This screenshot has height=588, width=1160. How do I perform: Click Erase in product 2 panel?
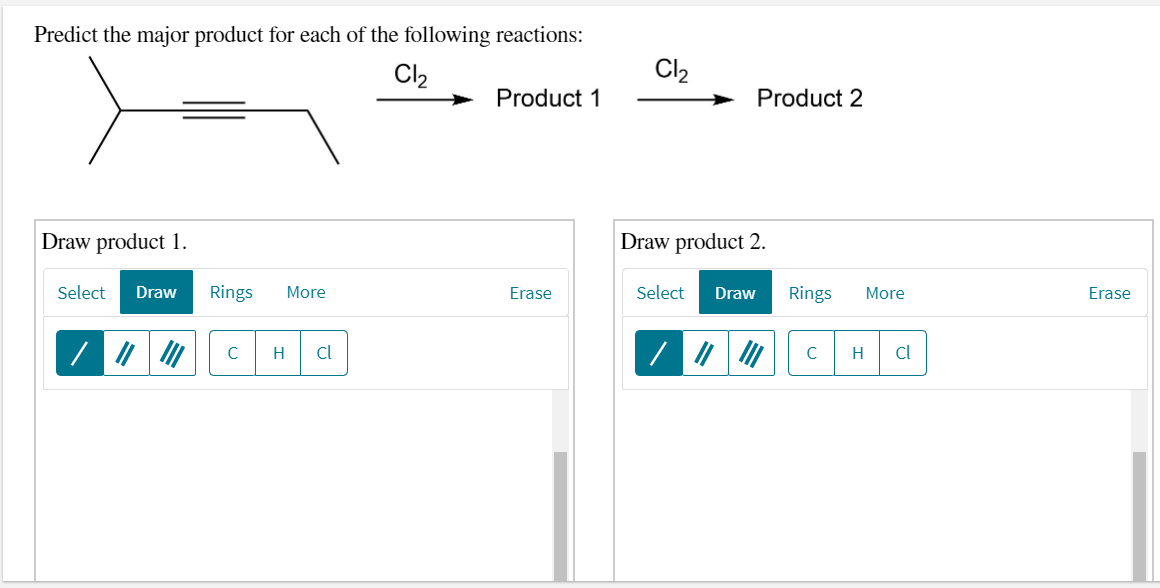1109,293
